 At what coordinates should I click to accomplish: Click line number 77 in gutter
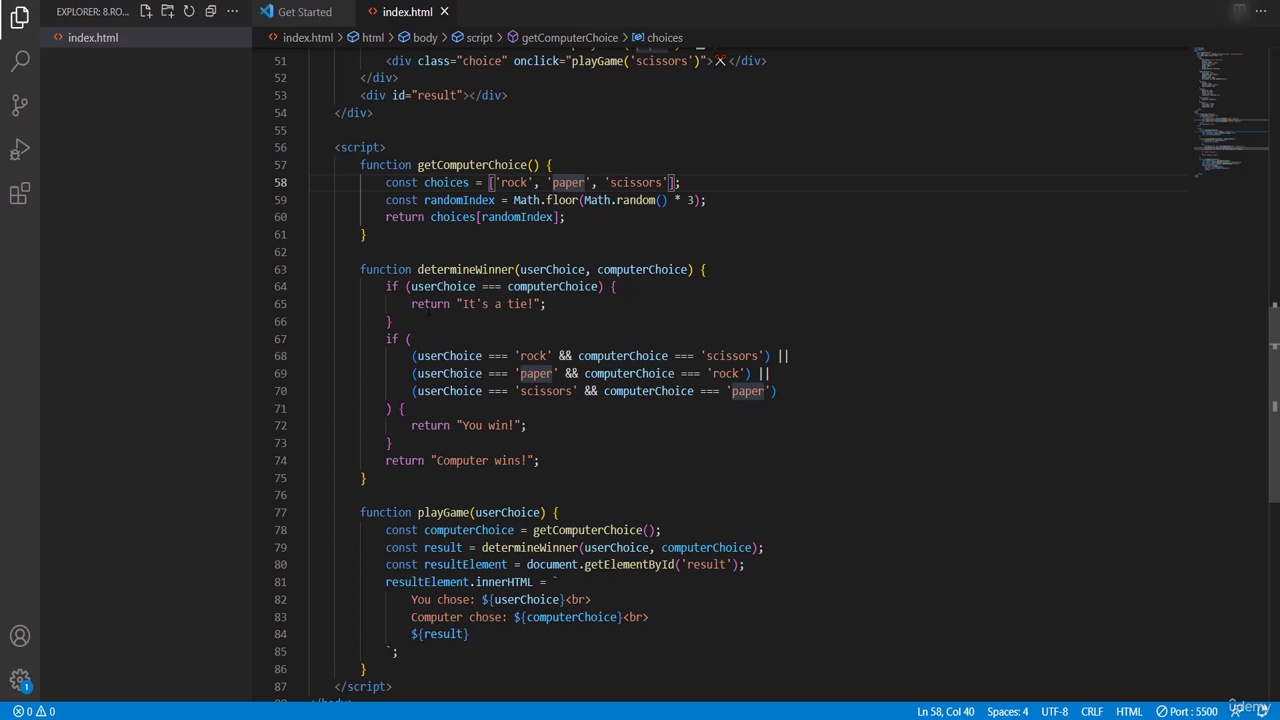coord(280,513)
